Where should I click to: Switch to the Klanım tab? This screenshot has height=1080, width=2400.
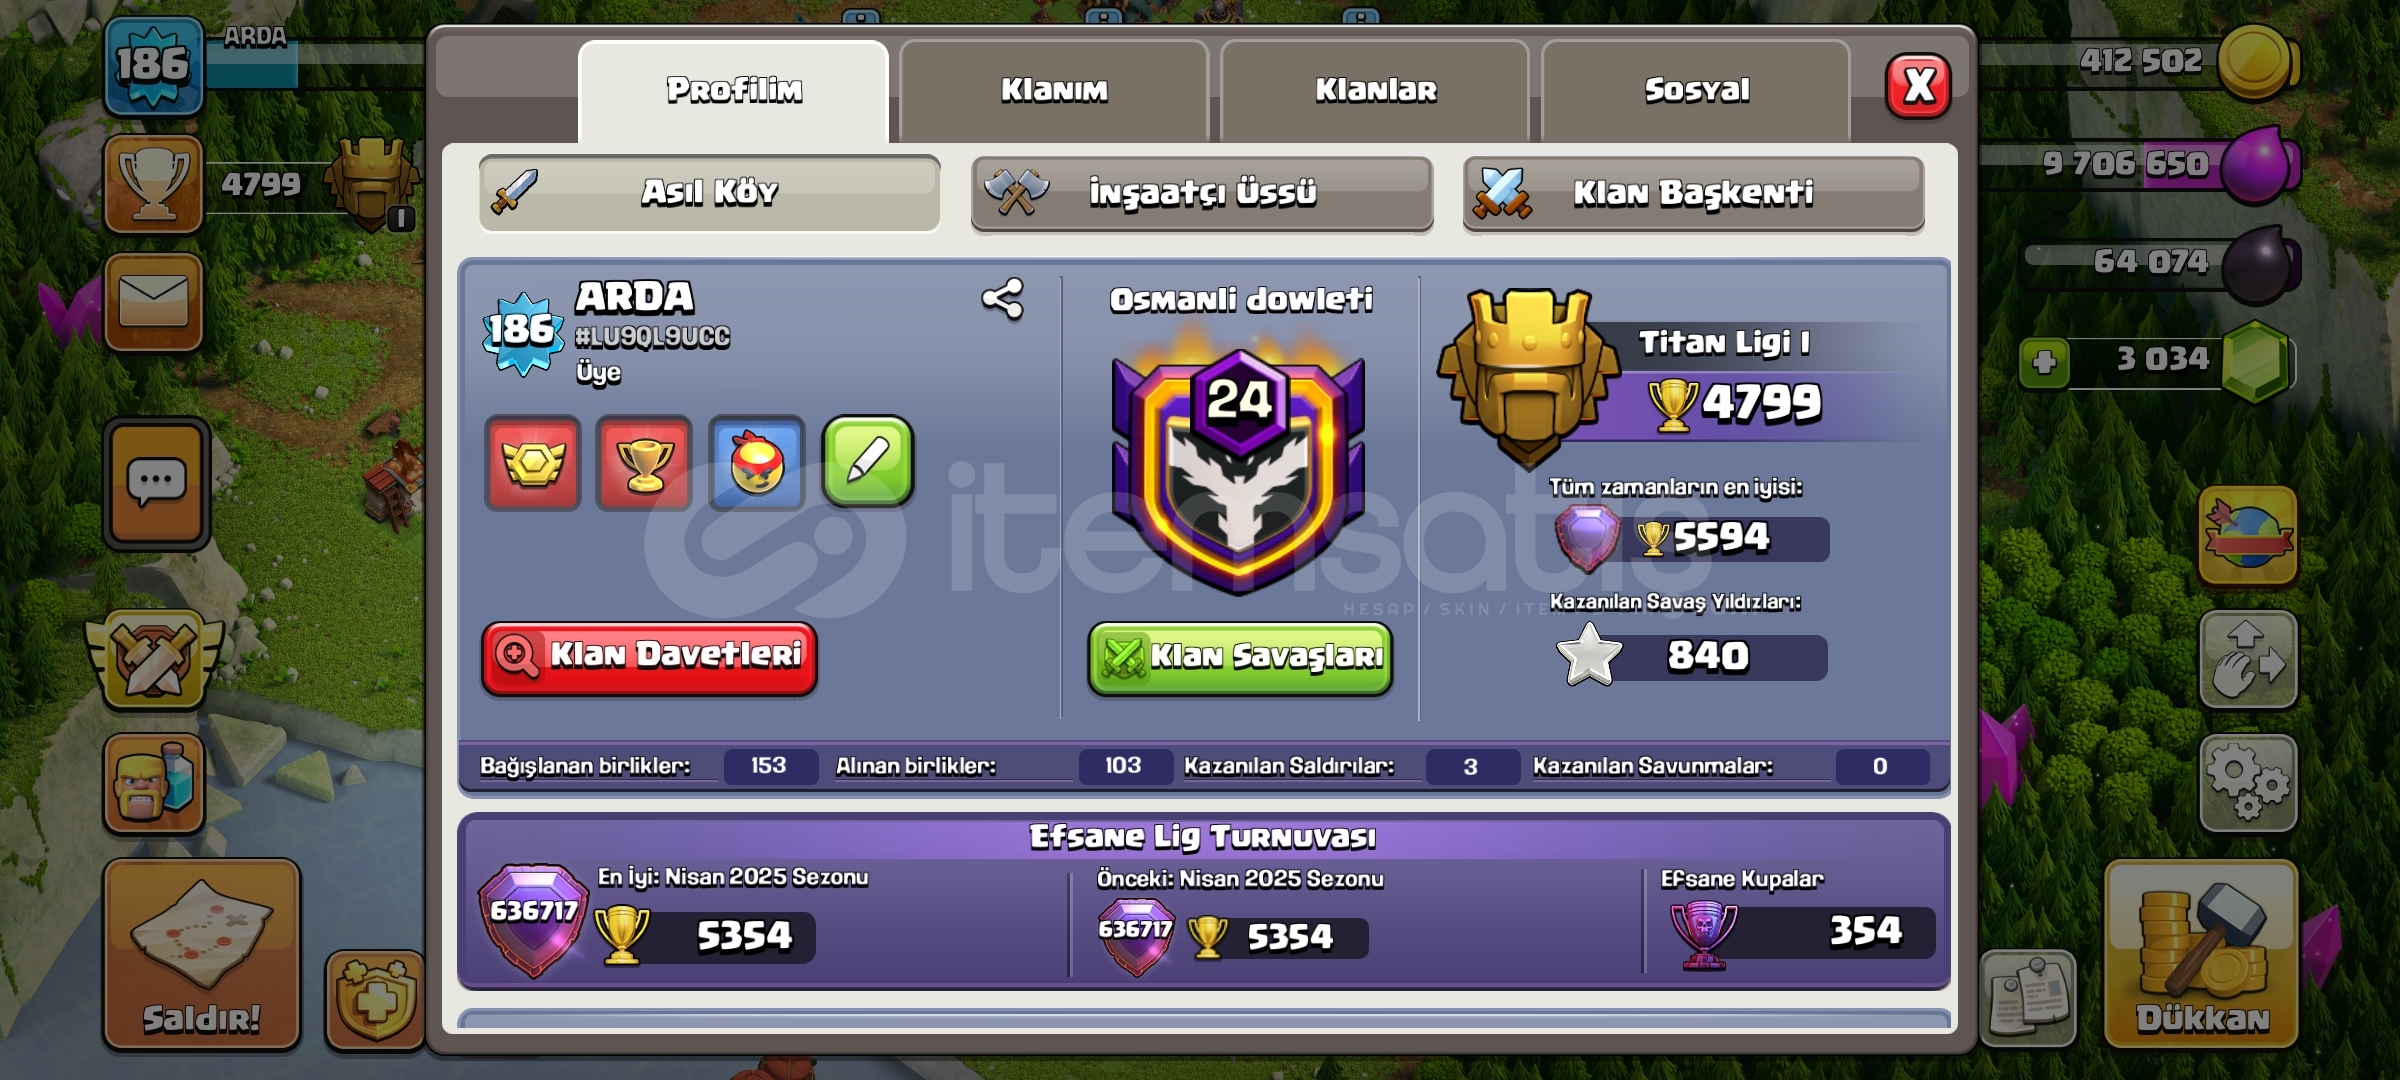click(1054, 90)
